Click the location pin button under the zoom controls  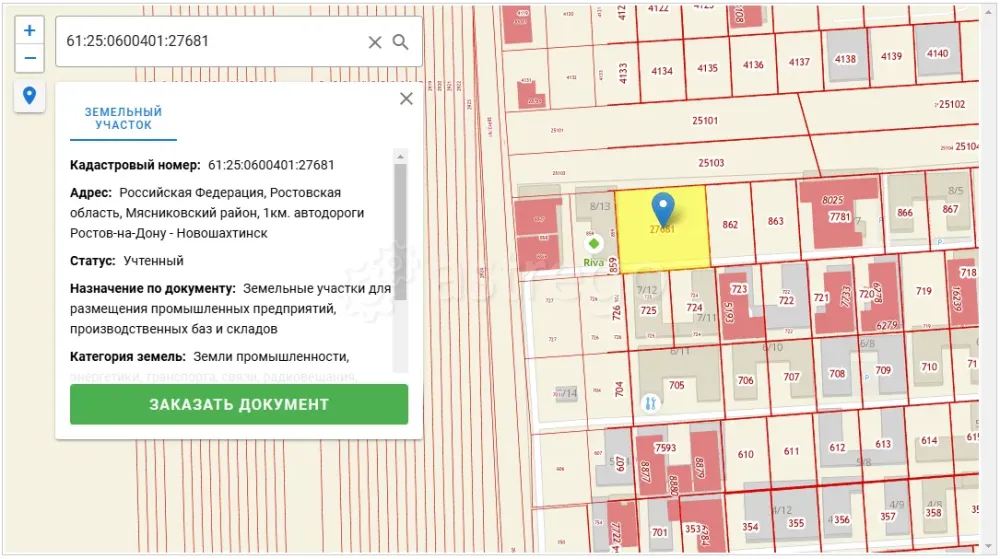(29, 96)
